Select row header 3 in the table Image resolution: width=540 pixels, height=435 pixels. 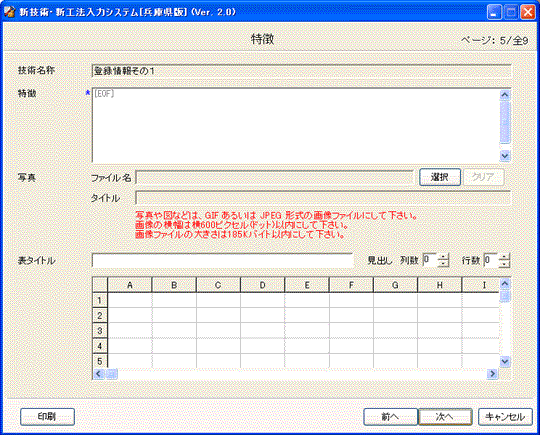click(x=100, y=331)
